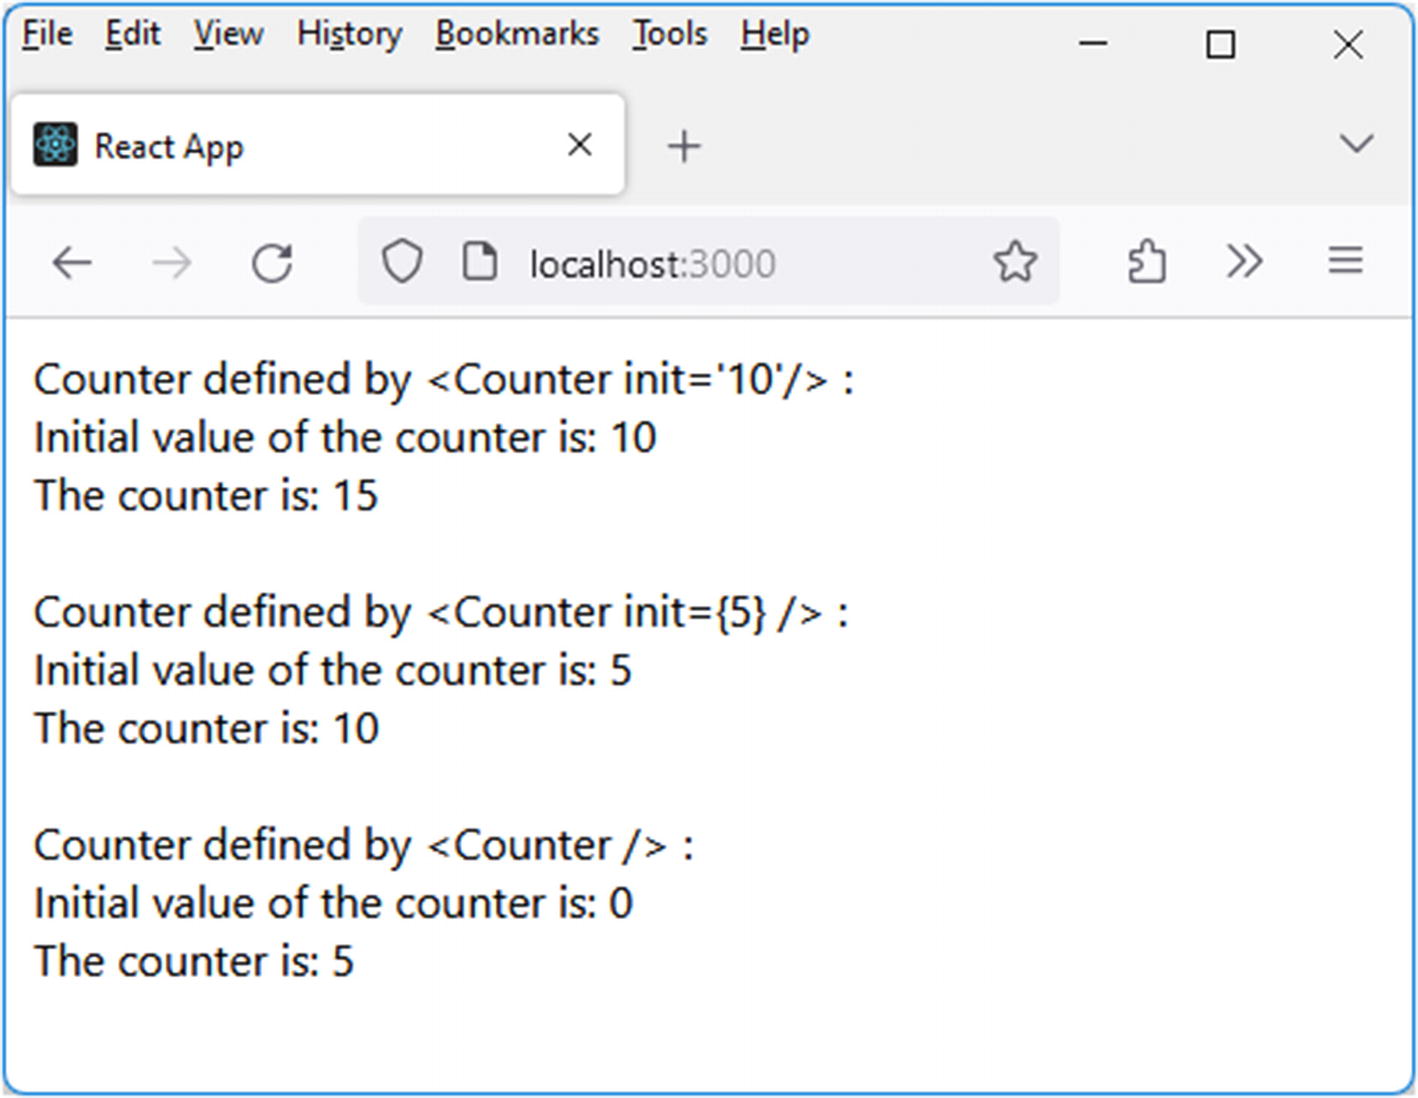Viewport: 1418px width, 1098px height.
Task: Open the View menu
Action: (228, 34)
